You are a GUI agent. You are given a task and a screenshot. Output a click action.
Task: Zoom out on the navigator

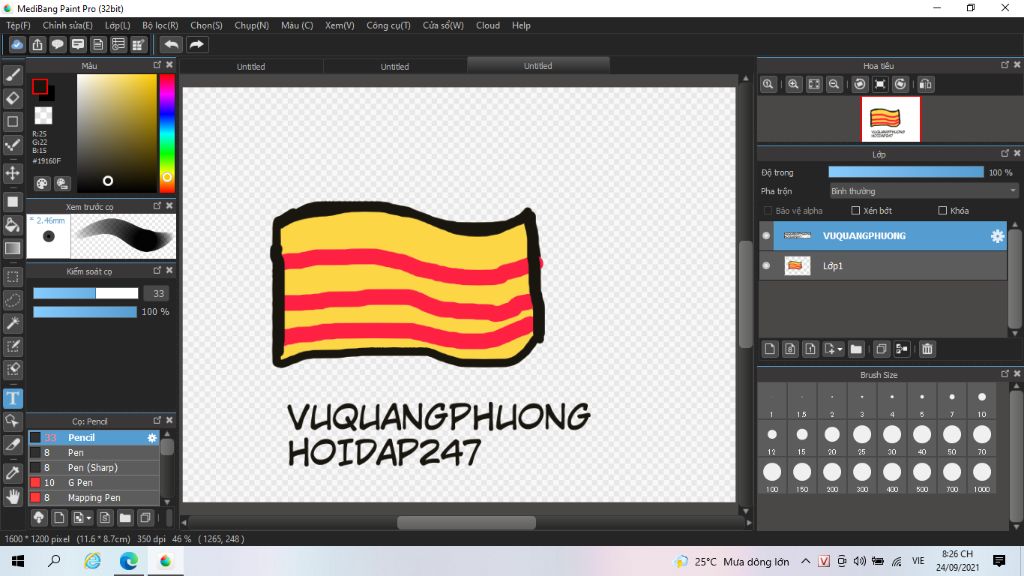pyautogui.click(x=834, y=84)
